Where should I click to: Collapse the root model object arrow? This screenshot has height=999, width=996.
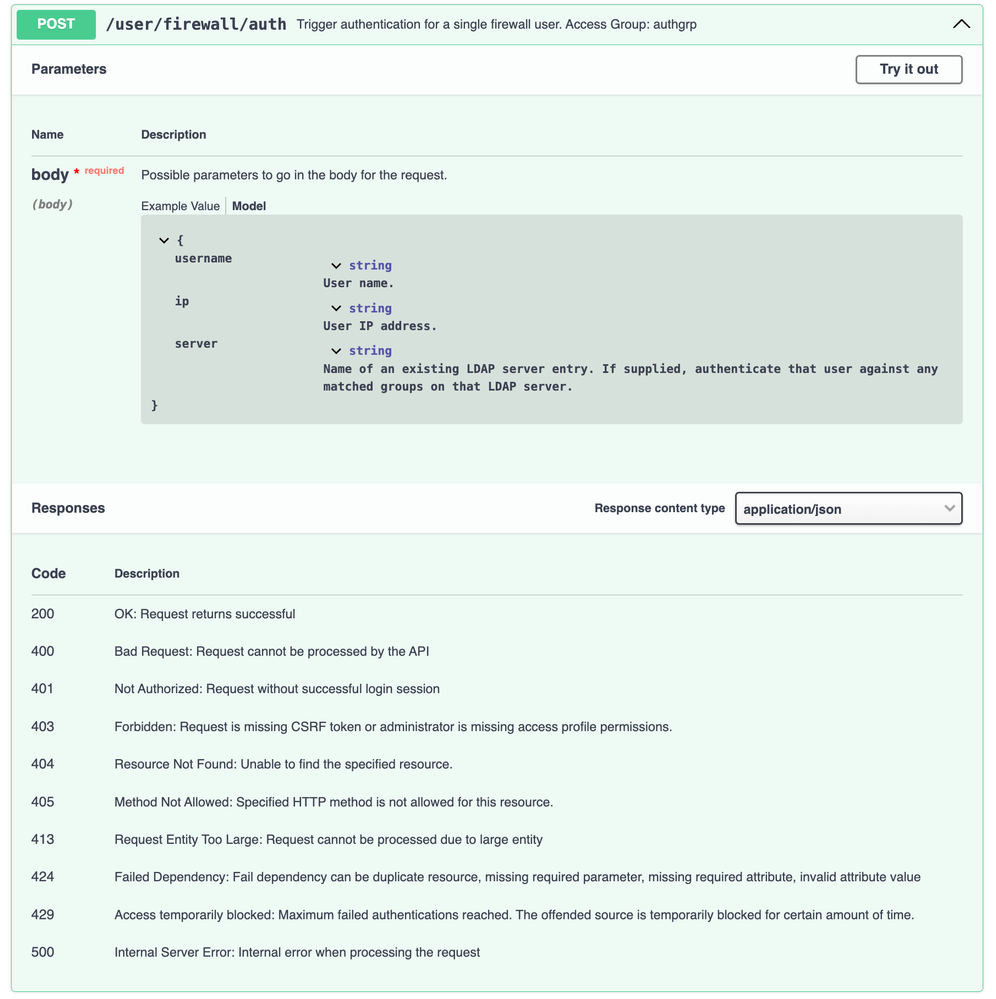pyautogui.click(x=164, y=241)
